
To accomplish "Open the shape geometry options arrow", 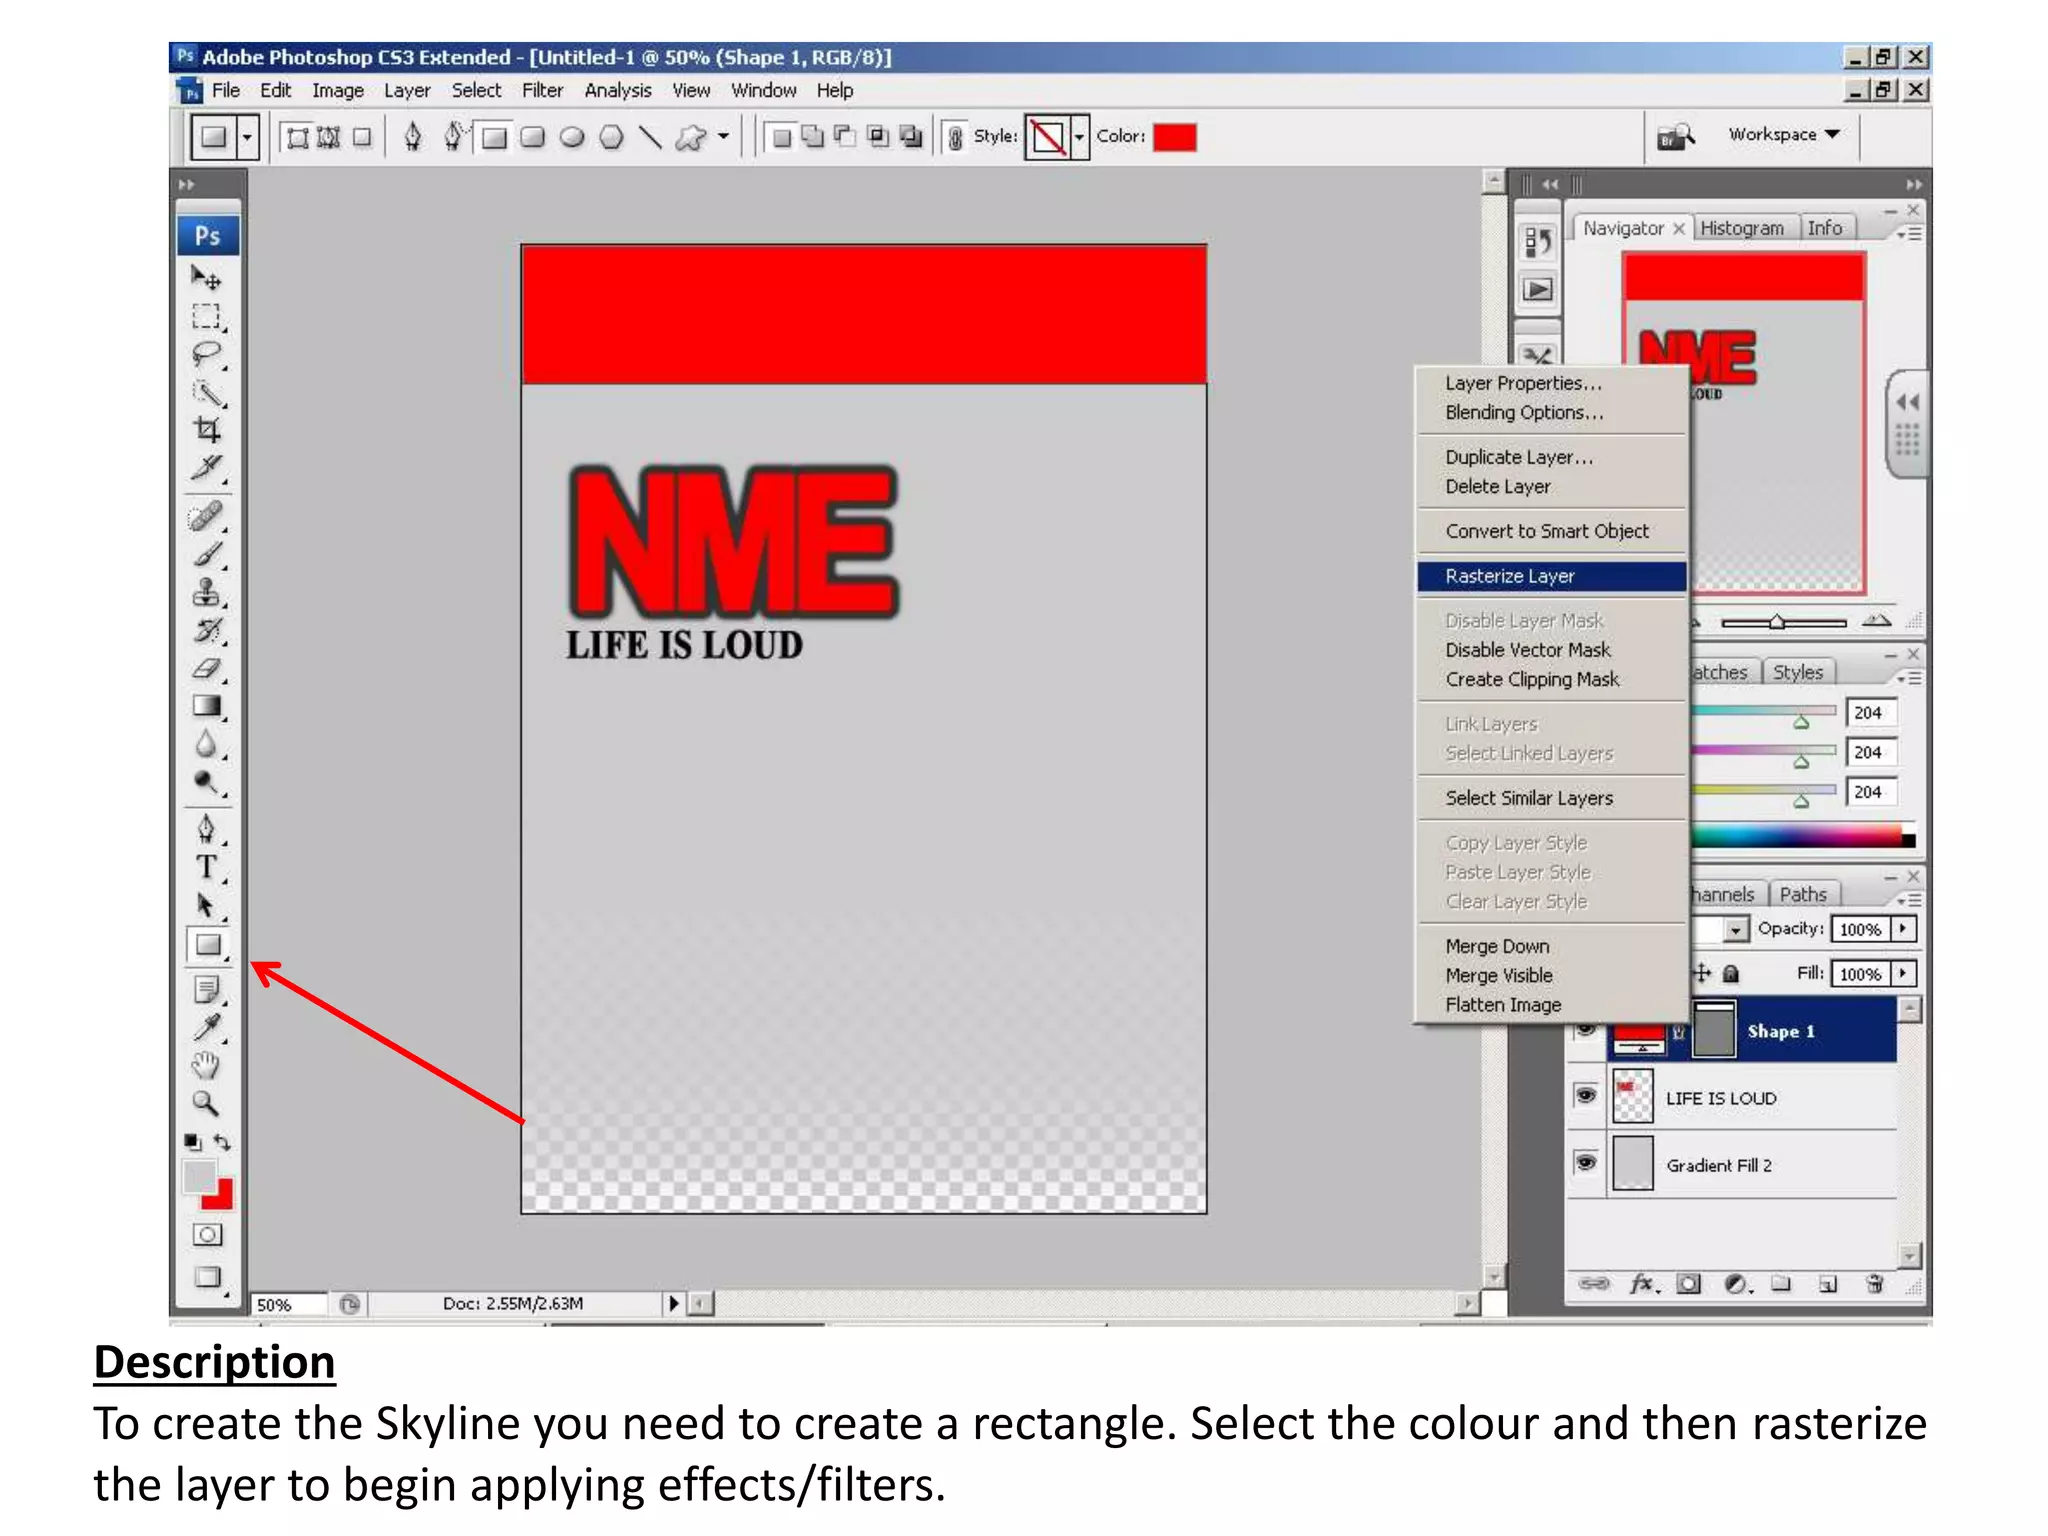I will [723, 137].
